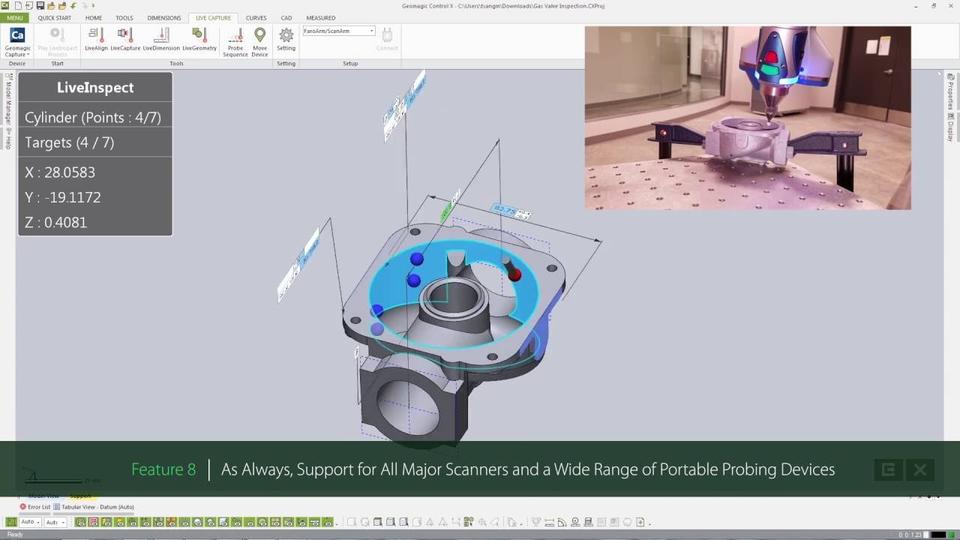Click the first green icon left of Auto dropdown
Screen dimensions: 960x540
(x=11, y=522)
